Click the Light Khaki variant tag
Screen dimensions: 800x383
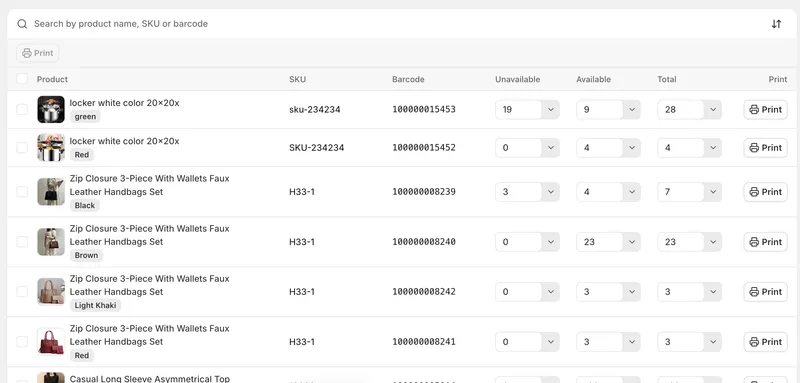point(95,305)
